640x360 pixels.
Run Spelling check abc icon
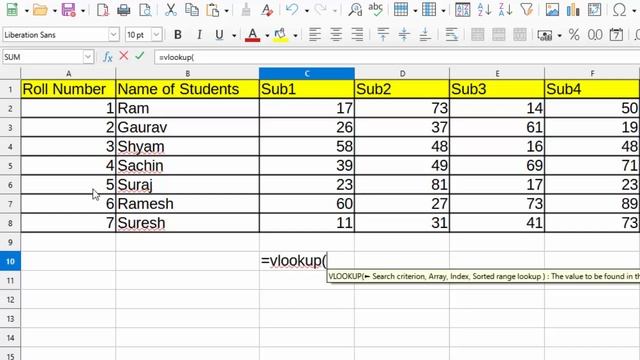[376, 9]
